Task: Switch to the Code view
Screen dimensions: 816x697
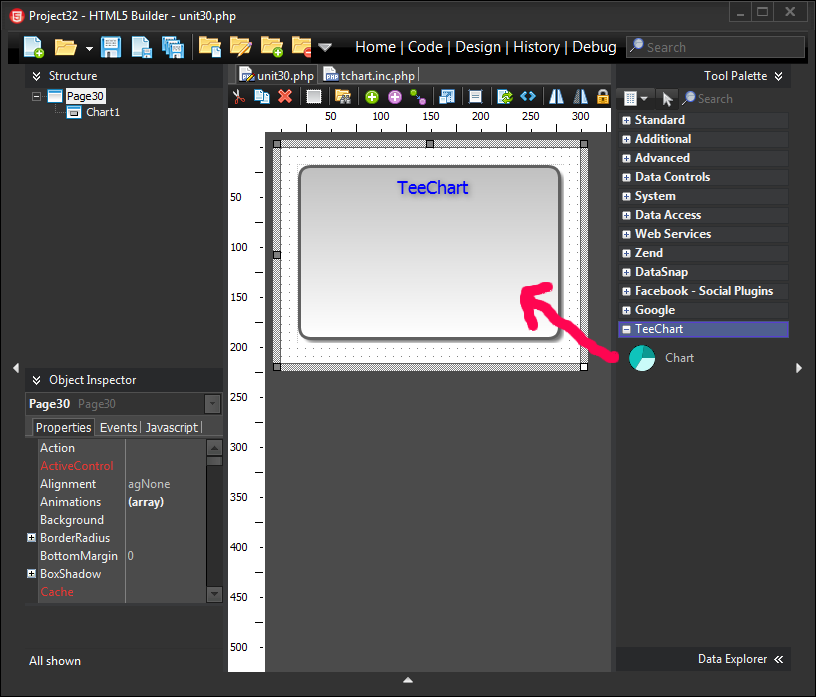Action: (x=425, y=47)
